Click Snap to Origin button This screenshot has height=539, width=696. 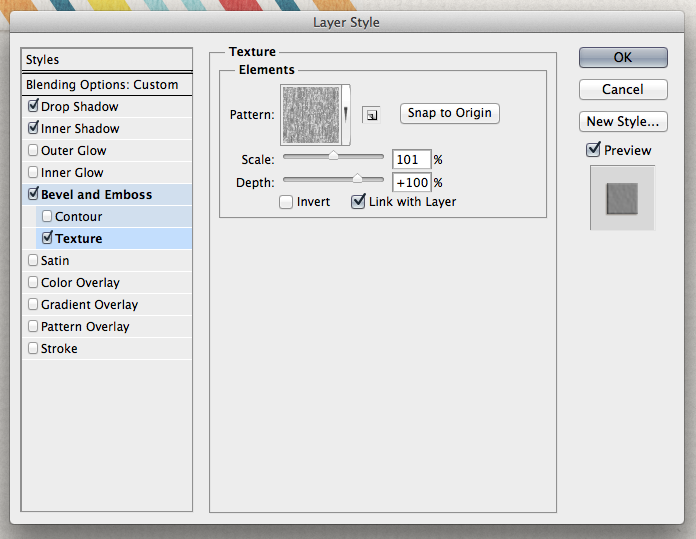[450, 113]
